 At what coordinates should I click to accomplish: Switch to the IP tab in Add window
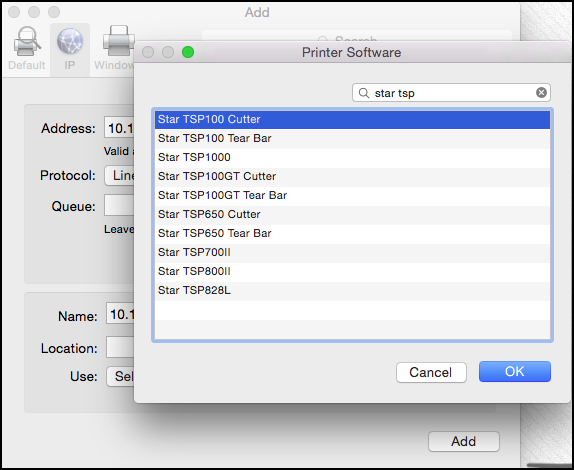coord(70,49)
